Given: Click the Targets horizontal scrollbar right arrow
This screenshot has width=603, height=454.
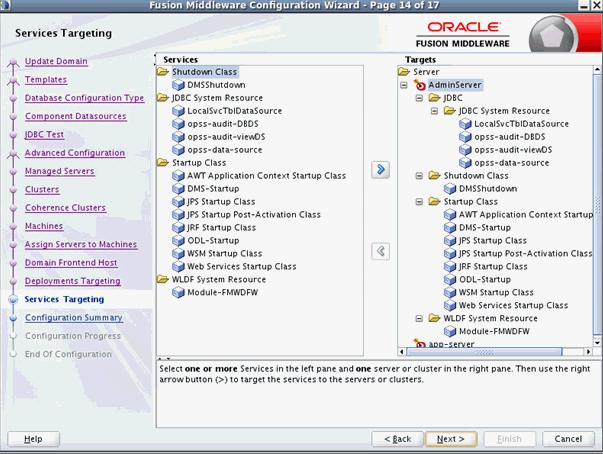Looking at the screenshot, I should tap(588, 351).
